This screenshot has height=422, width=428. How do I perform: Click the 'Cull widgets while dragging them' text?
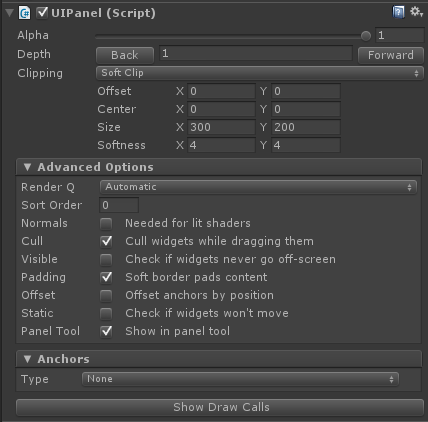coord(219,241)
